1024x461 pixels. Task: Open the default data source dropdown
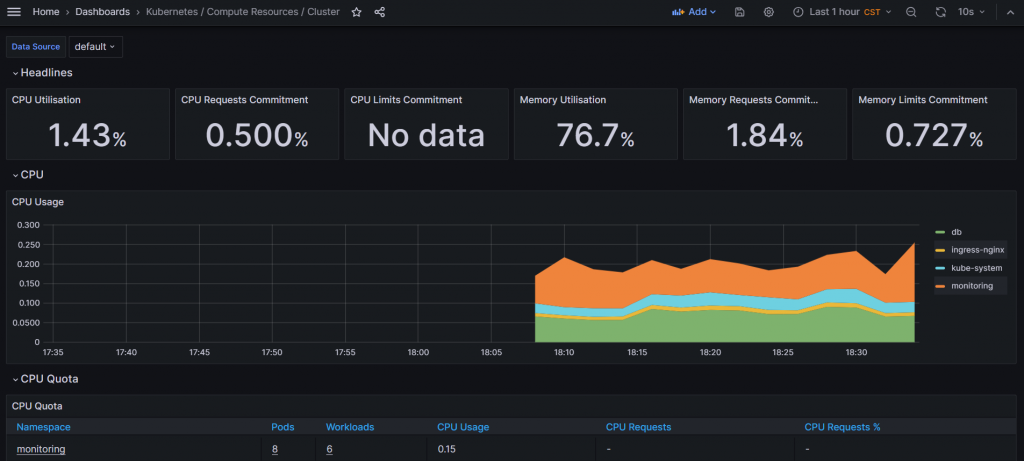(95, 47)
